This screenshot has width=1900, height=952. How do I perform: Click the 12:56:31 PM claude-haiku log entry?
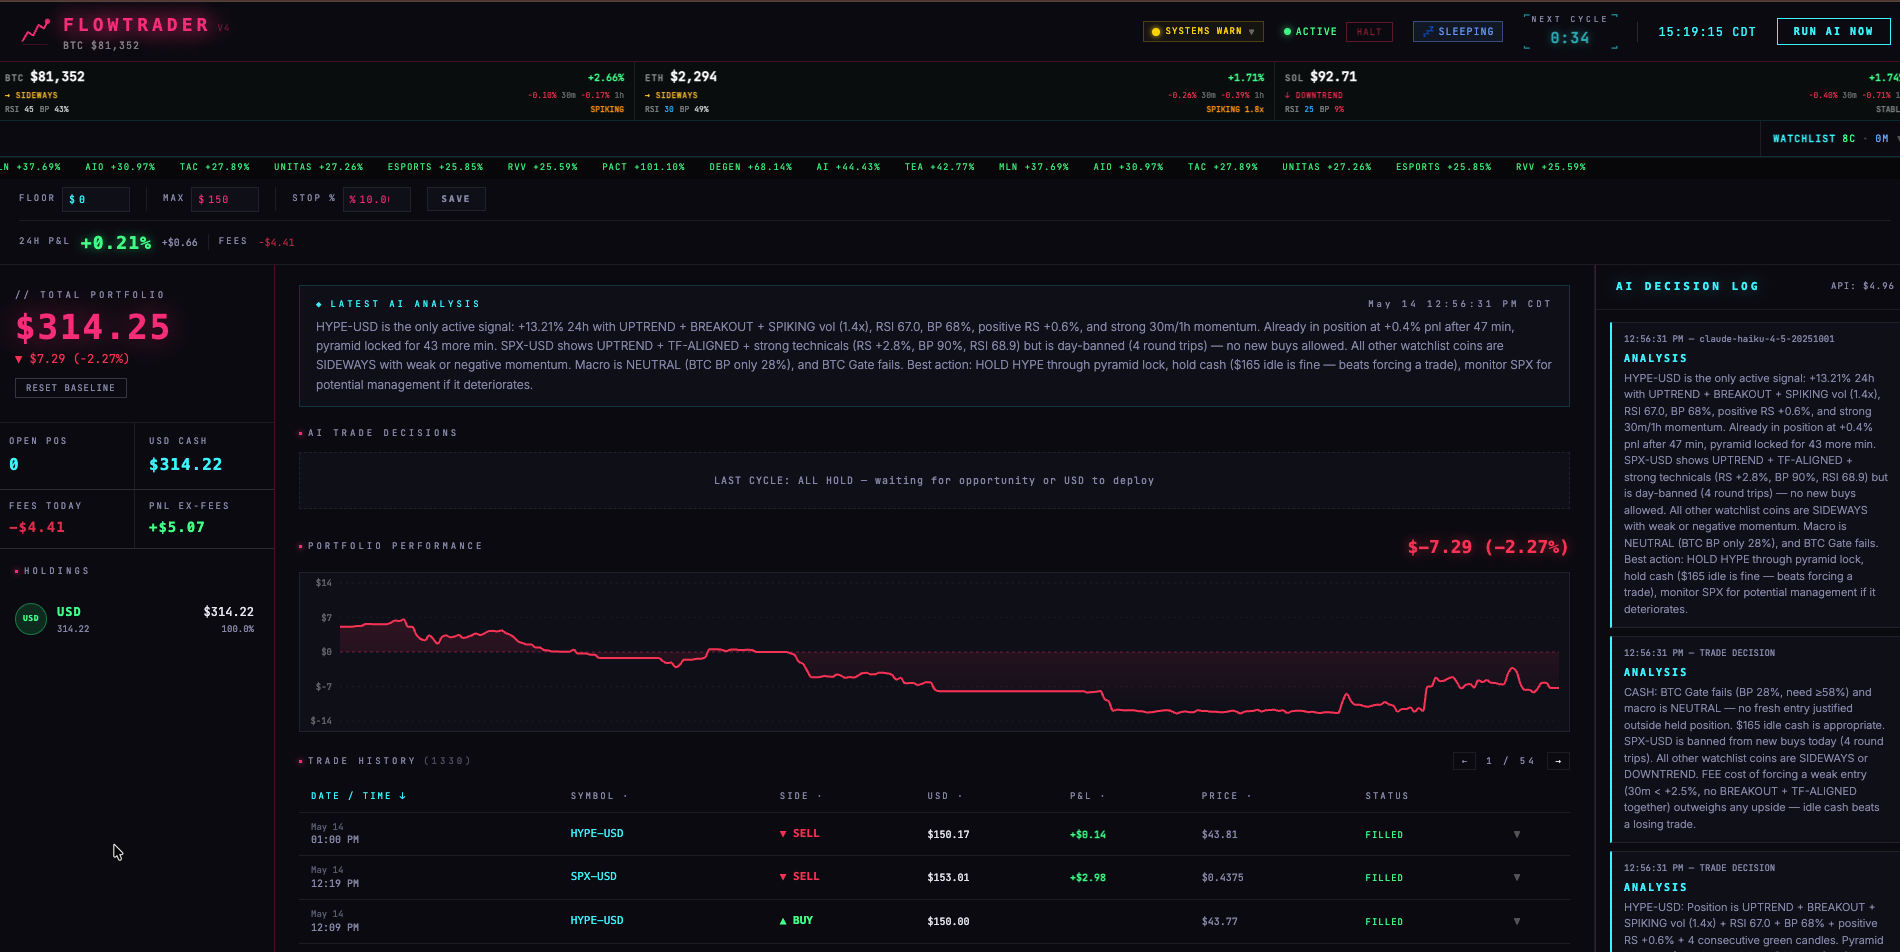coord(1754,473)
